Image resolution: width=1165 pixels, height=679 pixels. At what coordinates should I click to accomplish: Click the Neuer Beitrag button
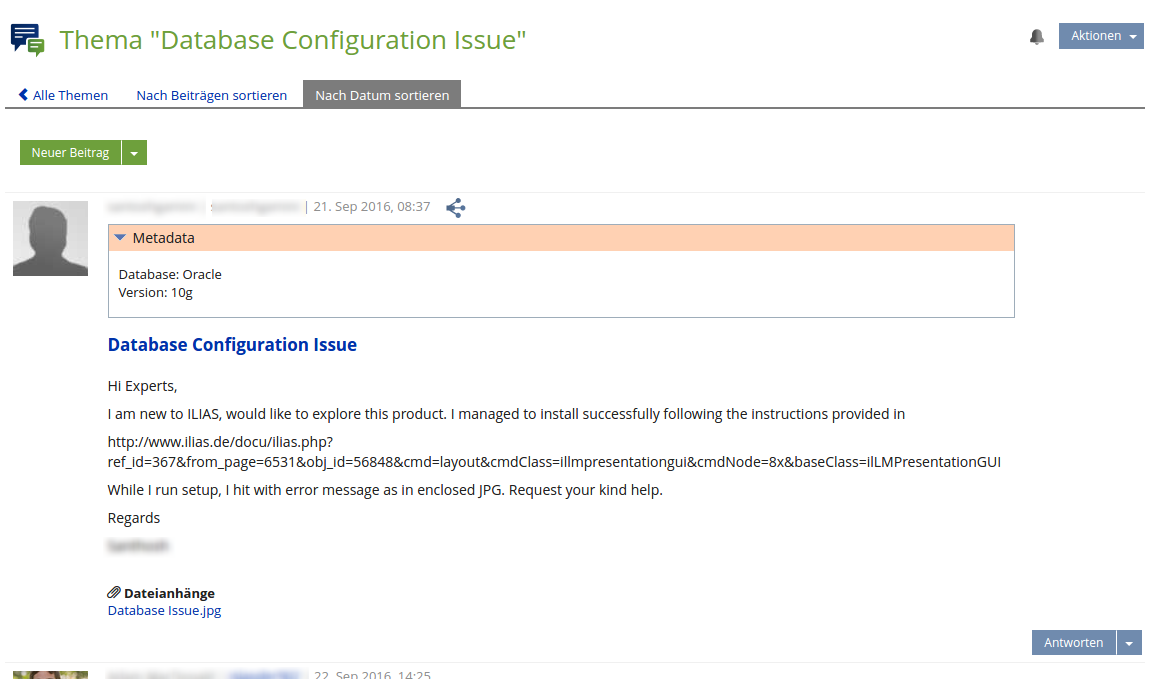(x=71, y=153)
